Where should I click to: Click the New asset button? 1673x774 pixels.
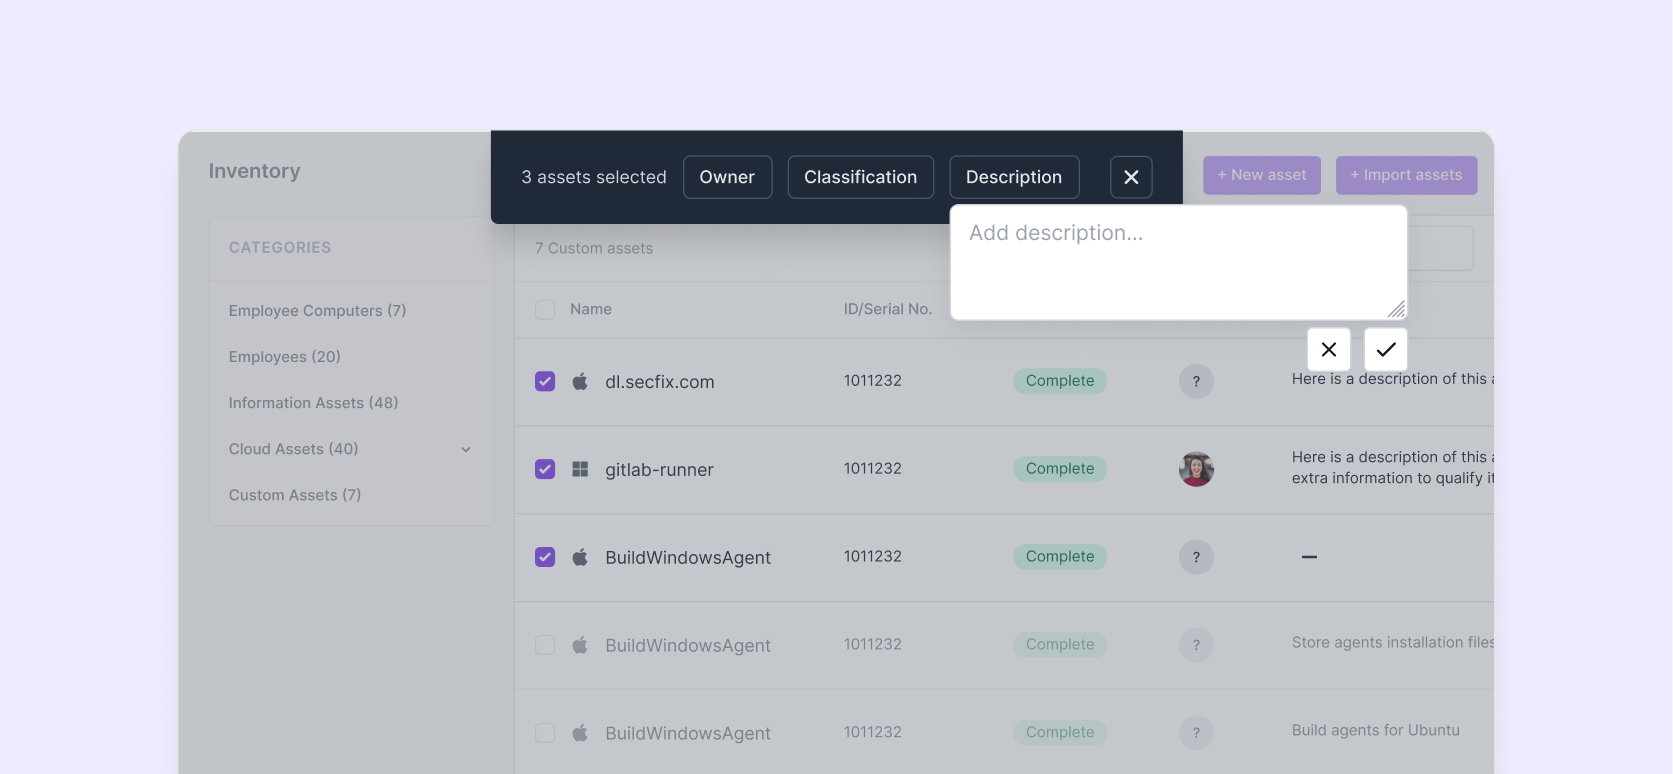[x=1262, y=175]
